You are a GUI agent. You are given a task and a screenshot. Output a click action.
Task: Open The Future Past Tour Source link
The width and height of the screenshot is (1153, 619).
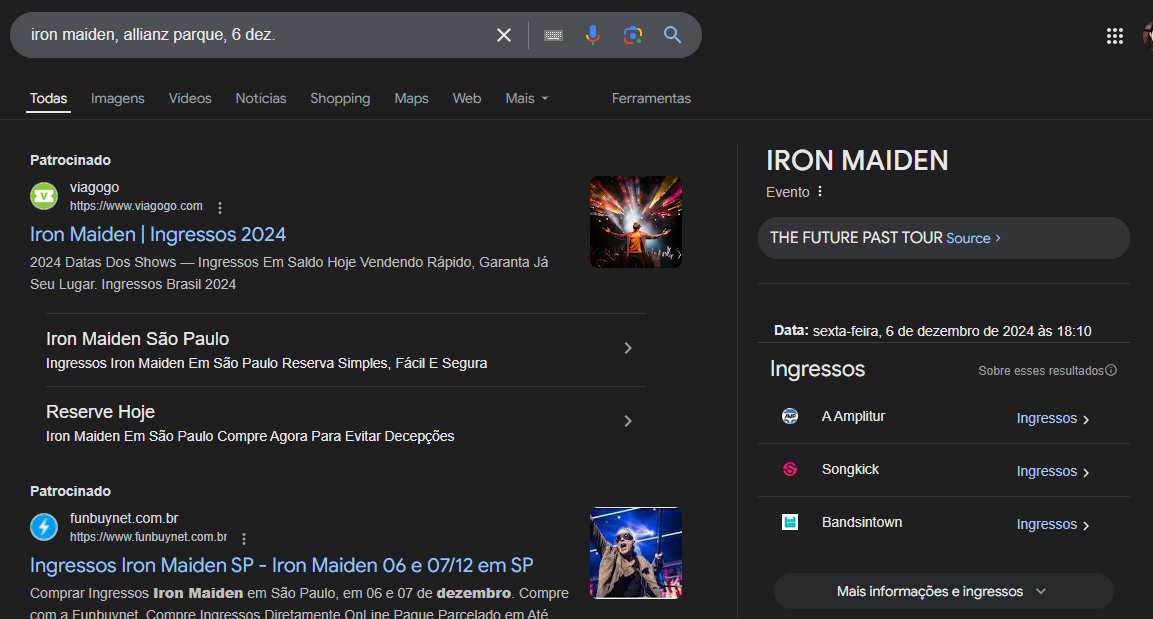[973, 238]
